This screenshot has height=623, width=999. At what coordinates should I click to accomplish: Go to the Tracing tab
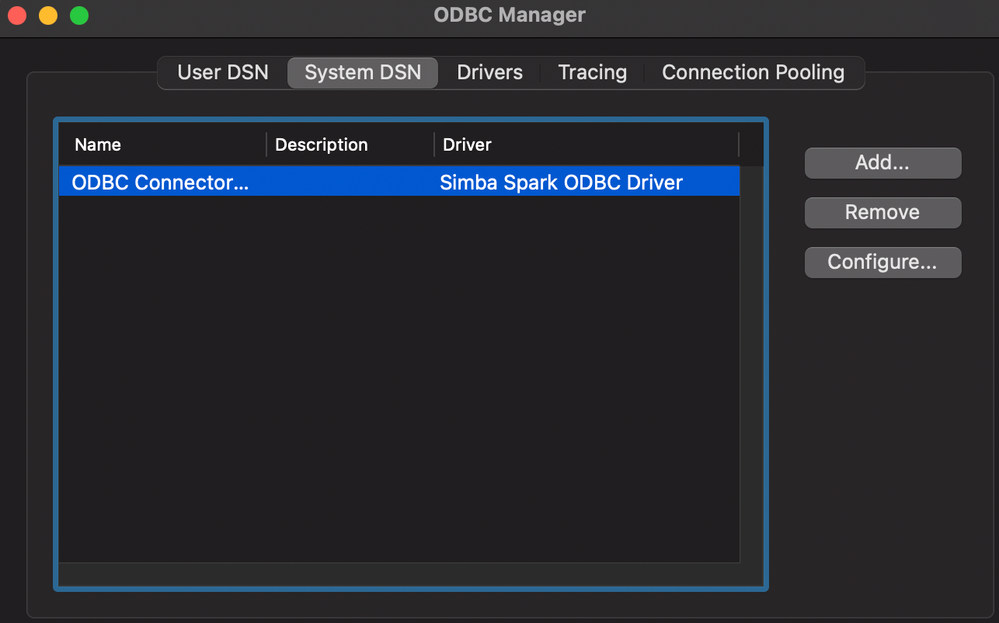click(x=592, y=73)
